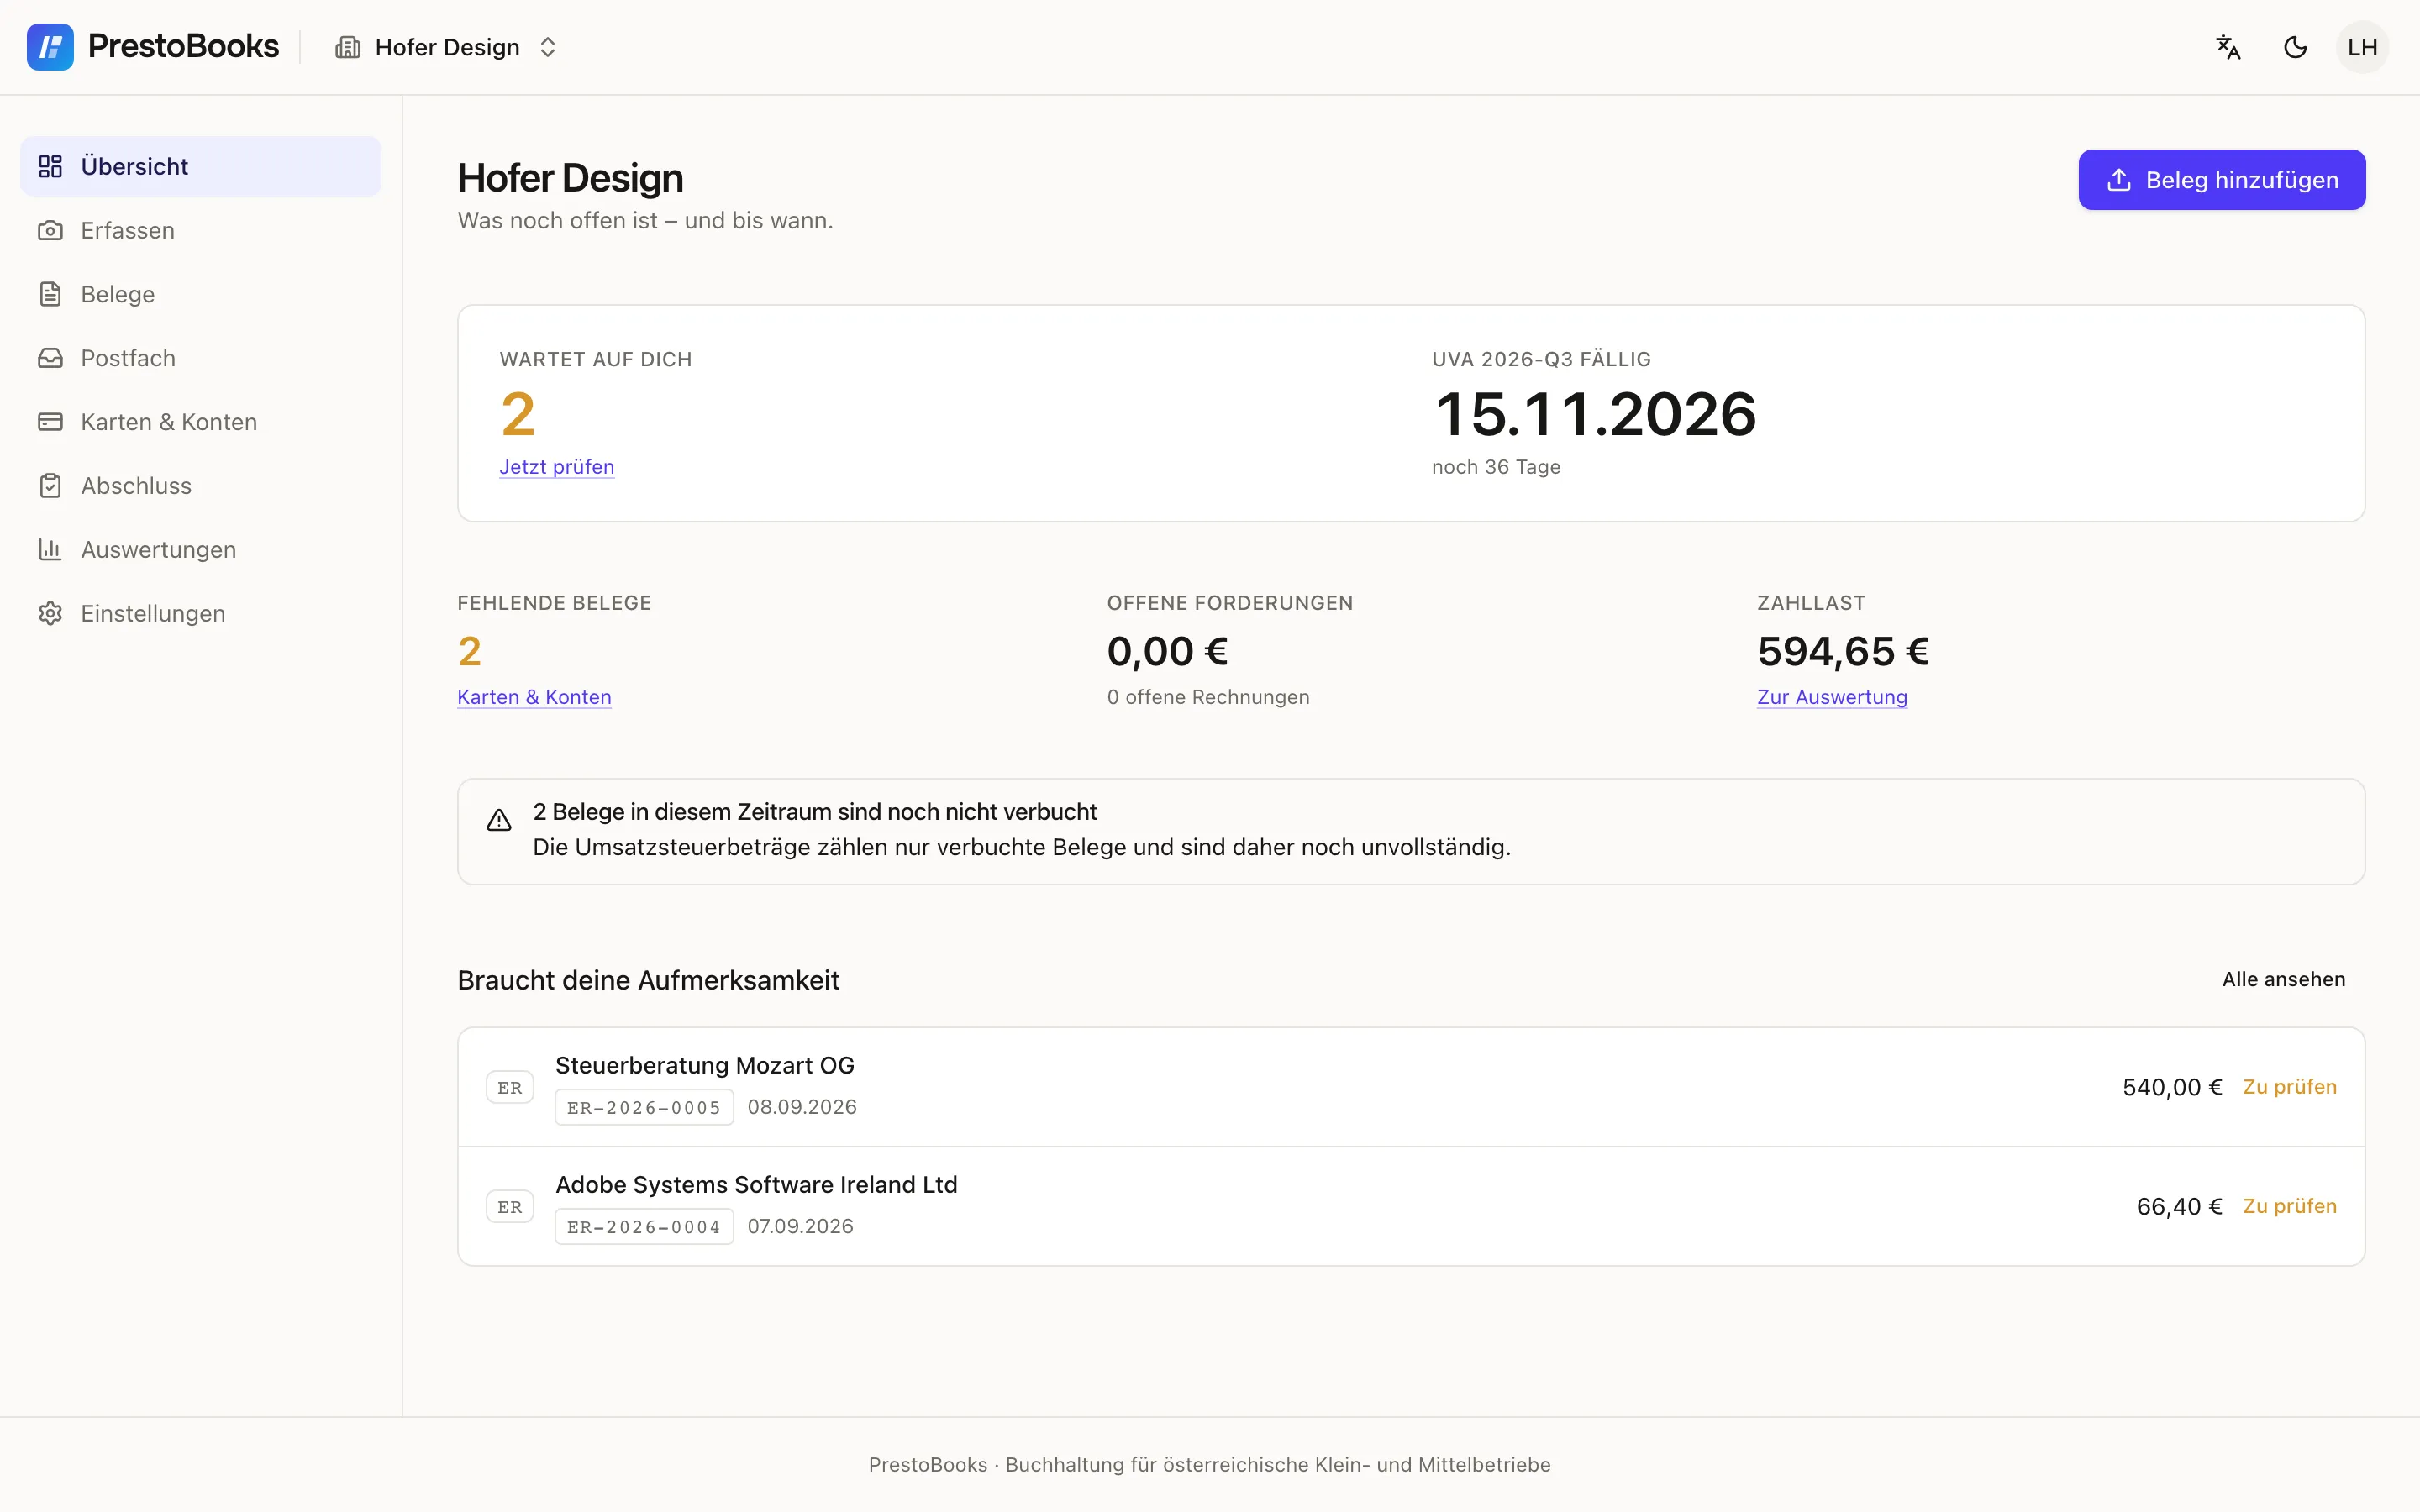Click Zu prüfen status for 540,00 €
Screen dimensions: 2420x1512
click(2289, 1087)
